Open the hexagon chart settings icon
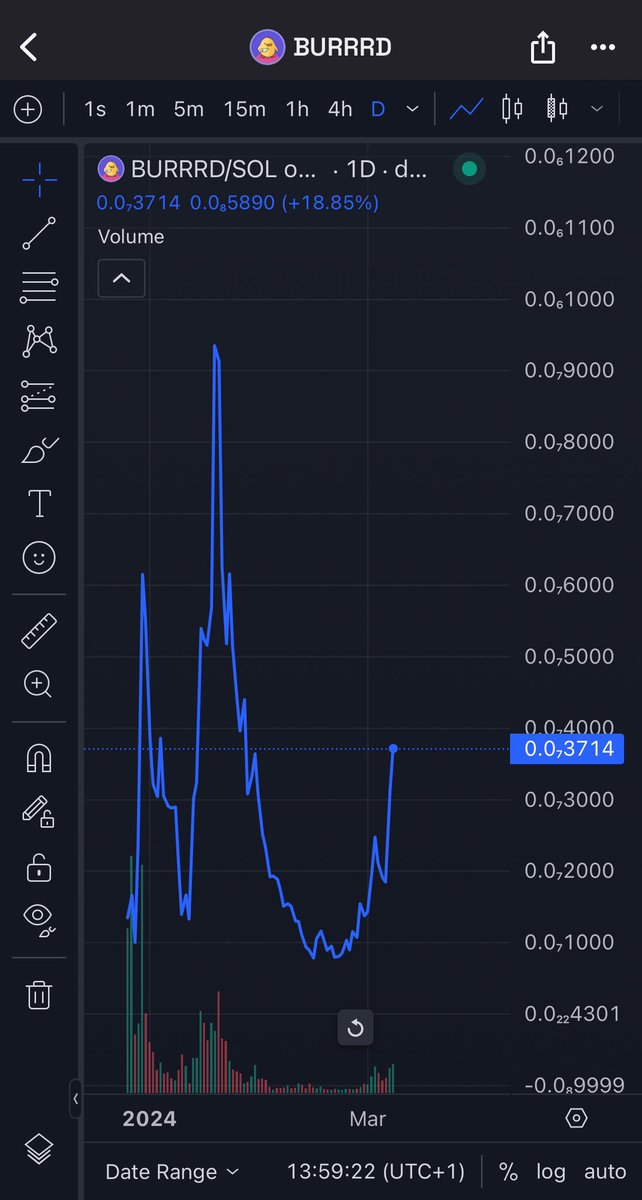The width and height of the screenshot is (642, 1200). (x=577, y=1118)
